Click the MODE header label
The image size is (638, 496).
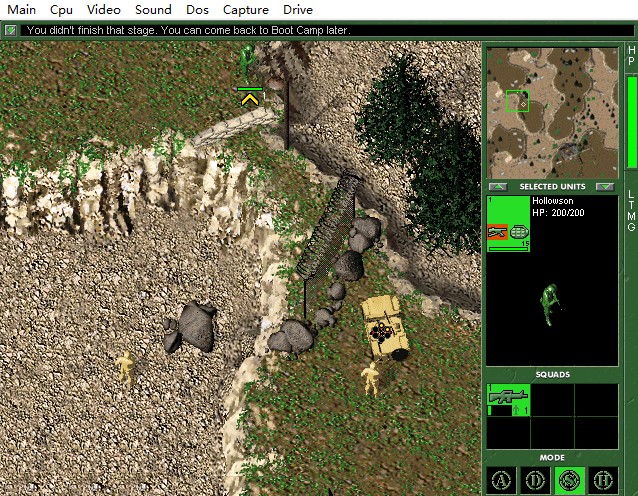click(x=552, y=457)
